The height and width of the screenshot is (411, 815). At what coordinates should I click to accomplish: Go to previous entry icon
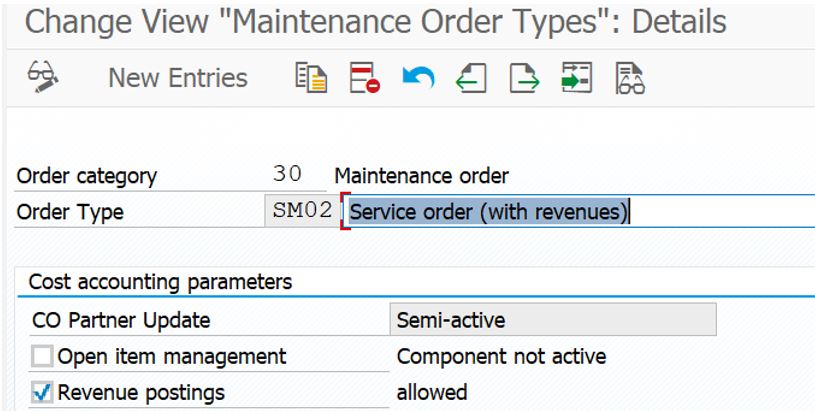tap(471, 78)
